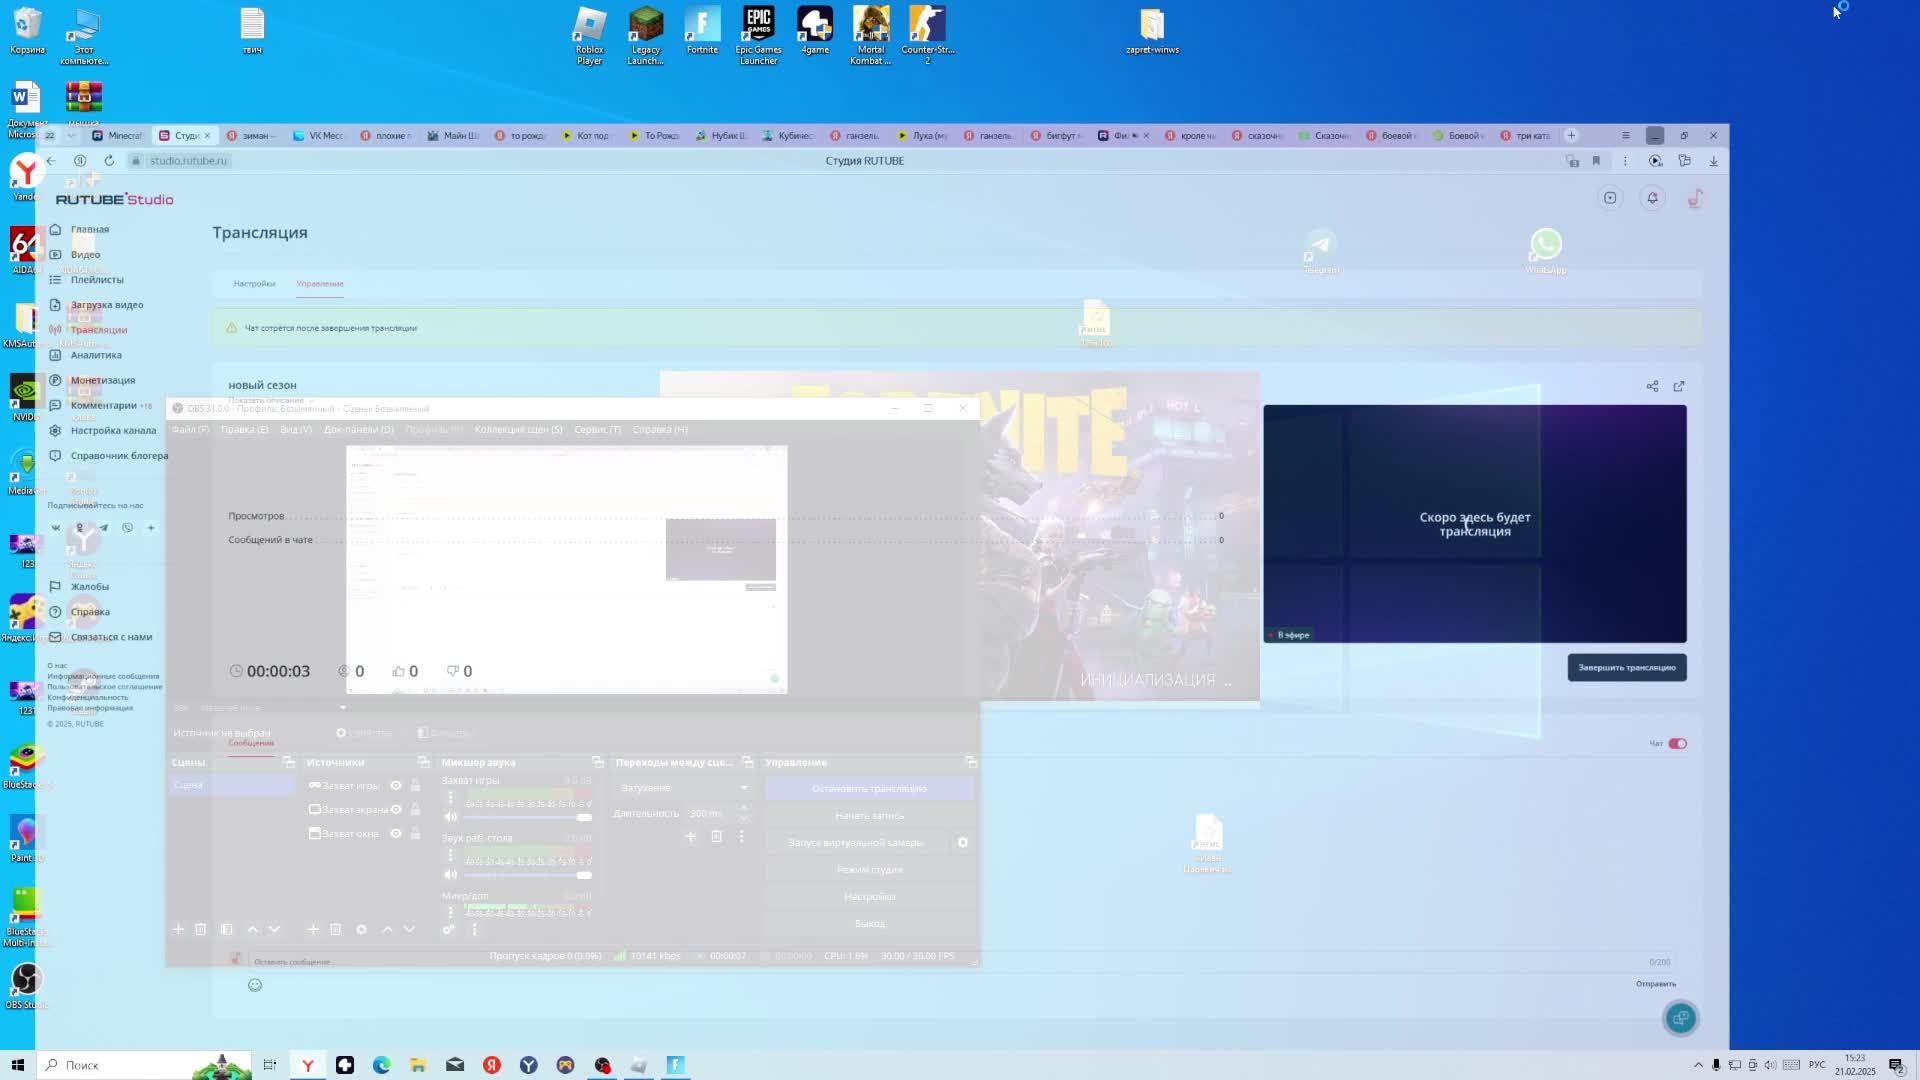Hide the Захват игры source
The height and width of the screenshot is (1080, 1920).
(396, 786)
